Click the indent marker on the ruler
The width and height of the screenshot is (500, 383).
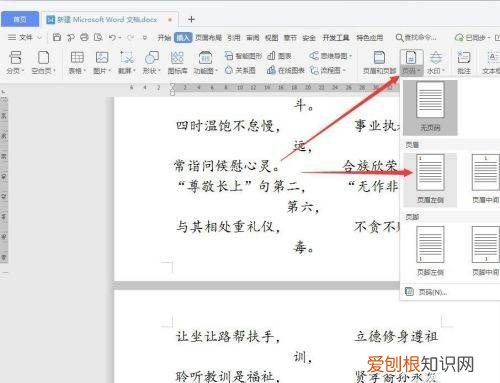pyautogui.click(x=172, y=89)
